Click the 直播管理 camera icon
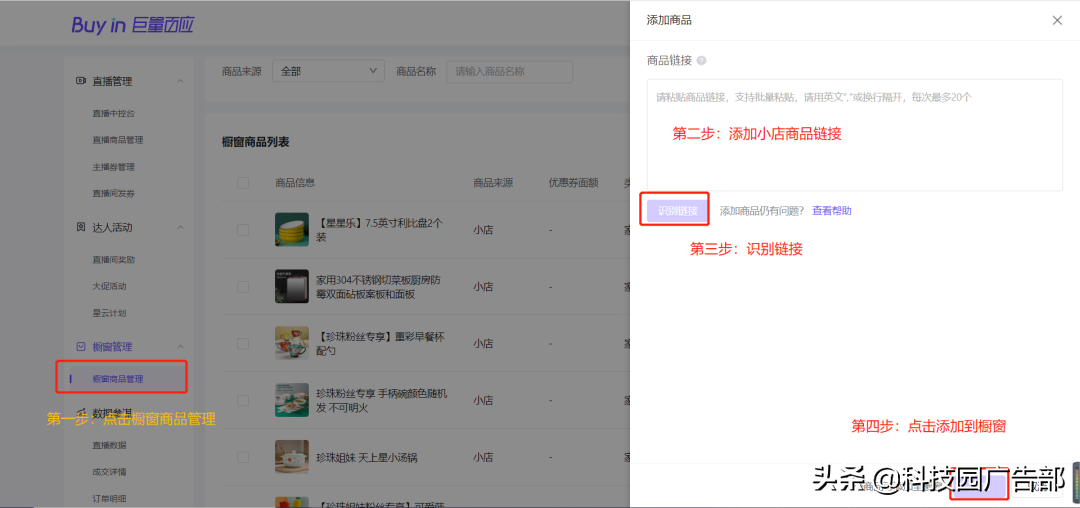This screenshot has width=1080, height=508. [x=80, y=81]
